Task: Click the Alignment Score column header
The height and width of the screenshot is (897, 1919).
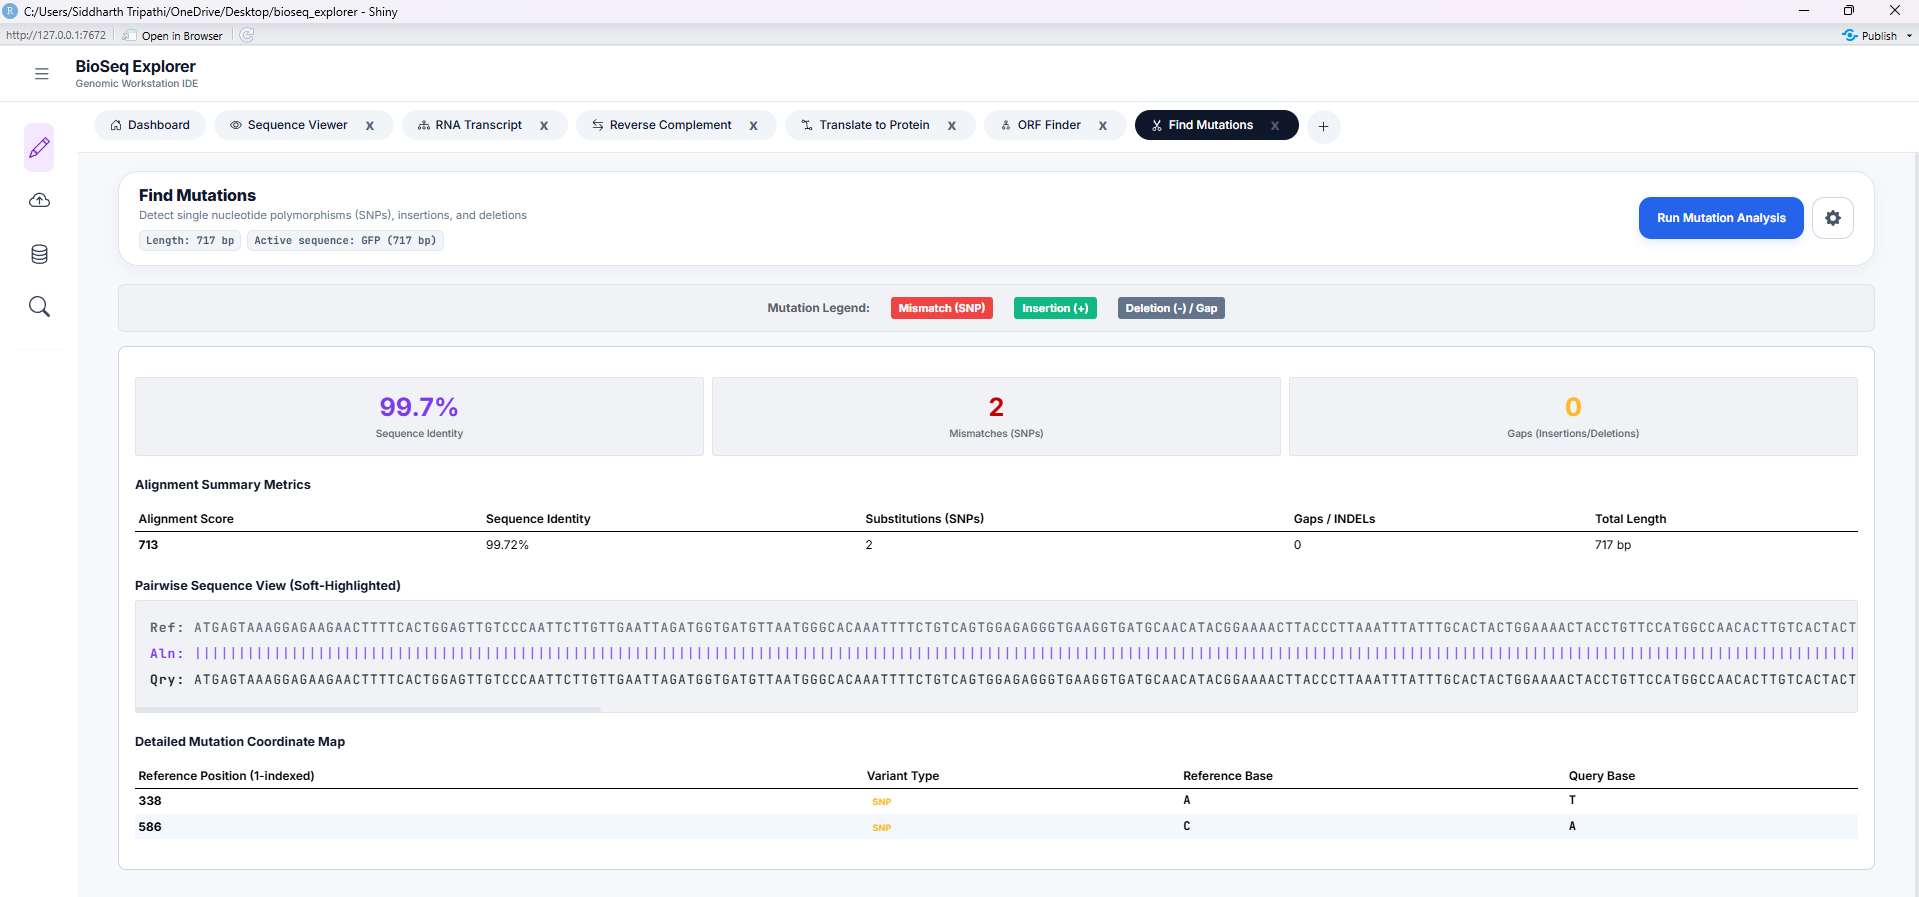Action: coord(186,519)
